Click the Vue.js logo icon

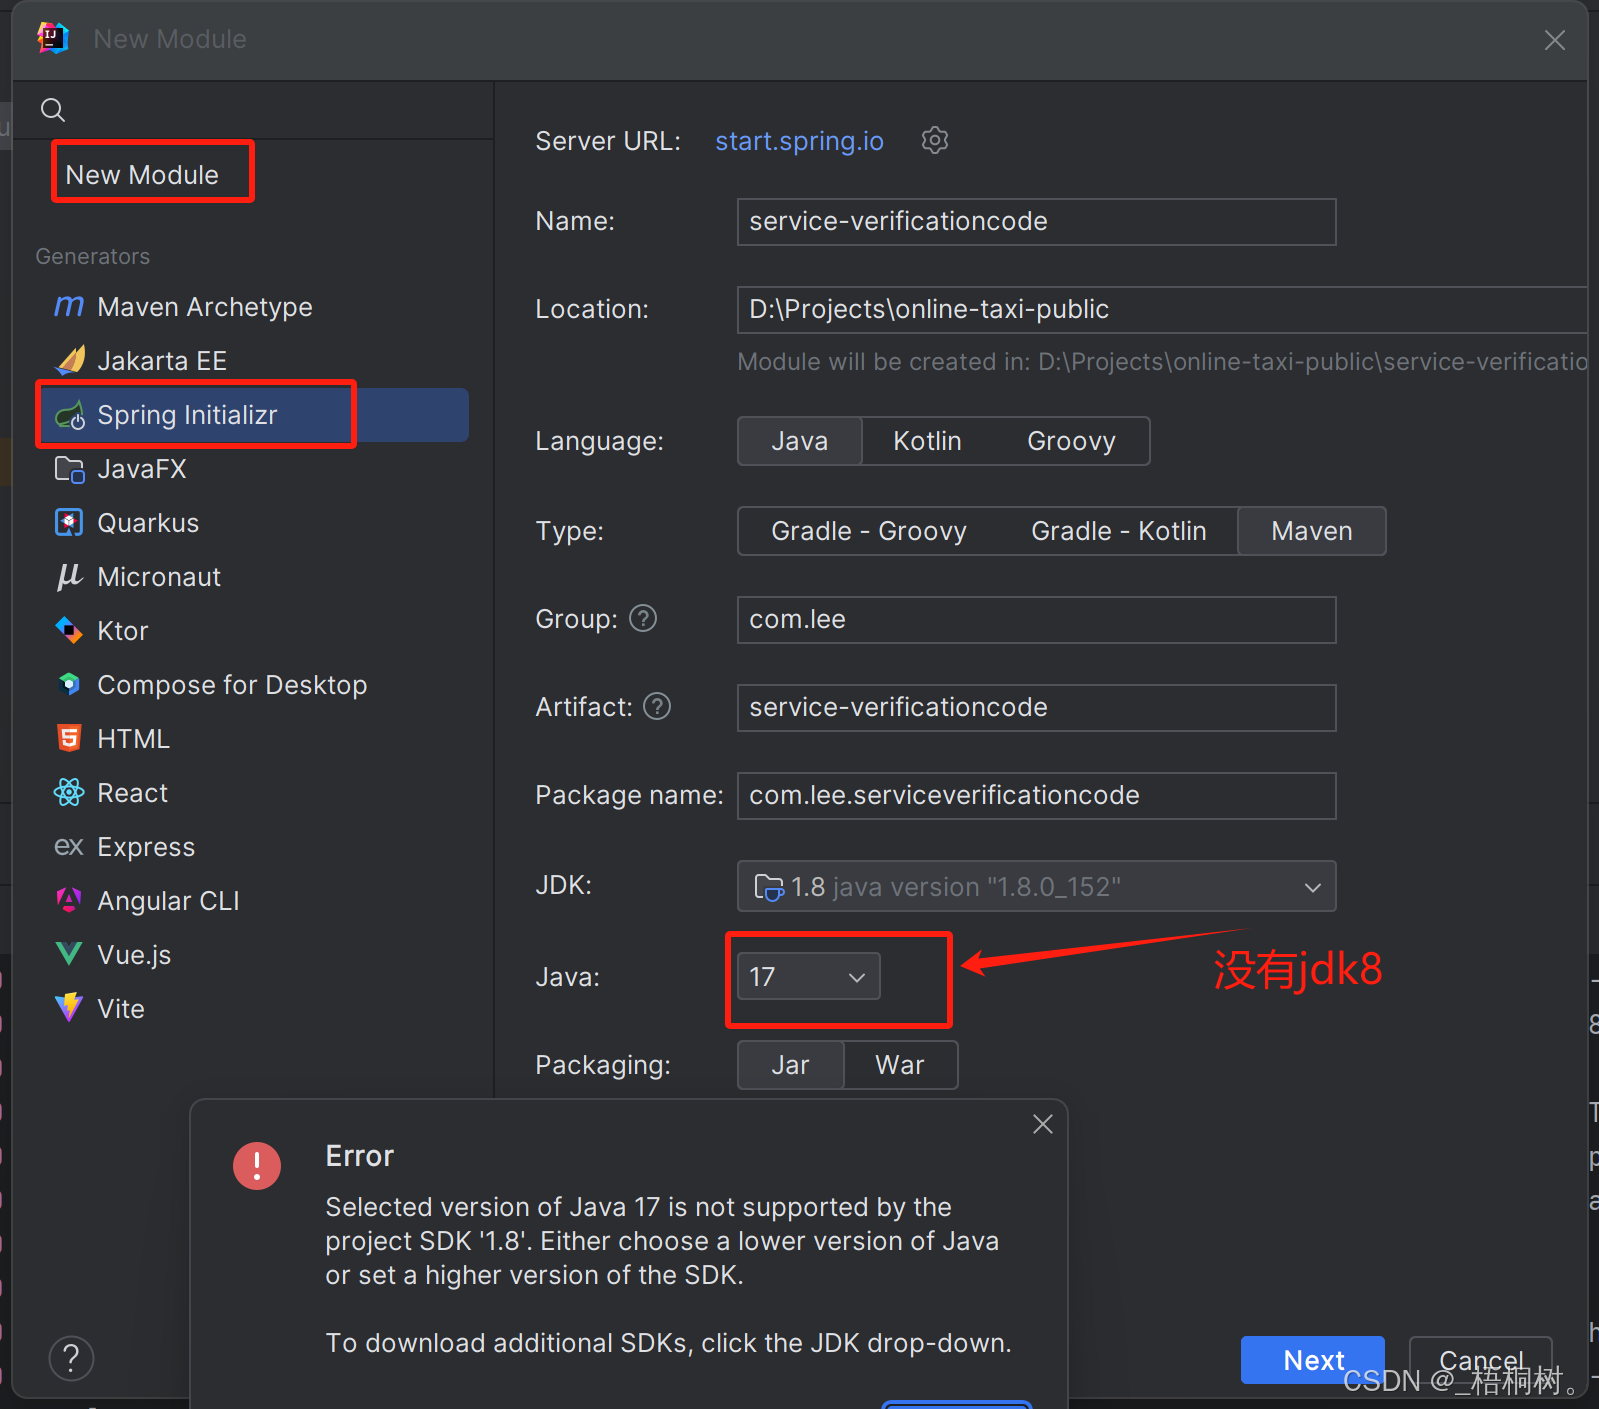(69, 954)
